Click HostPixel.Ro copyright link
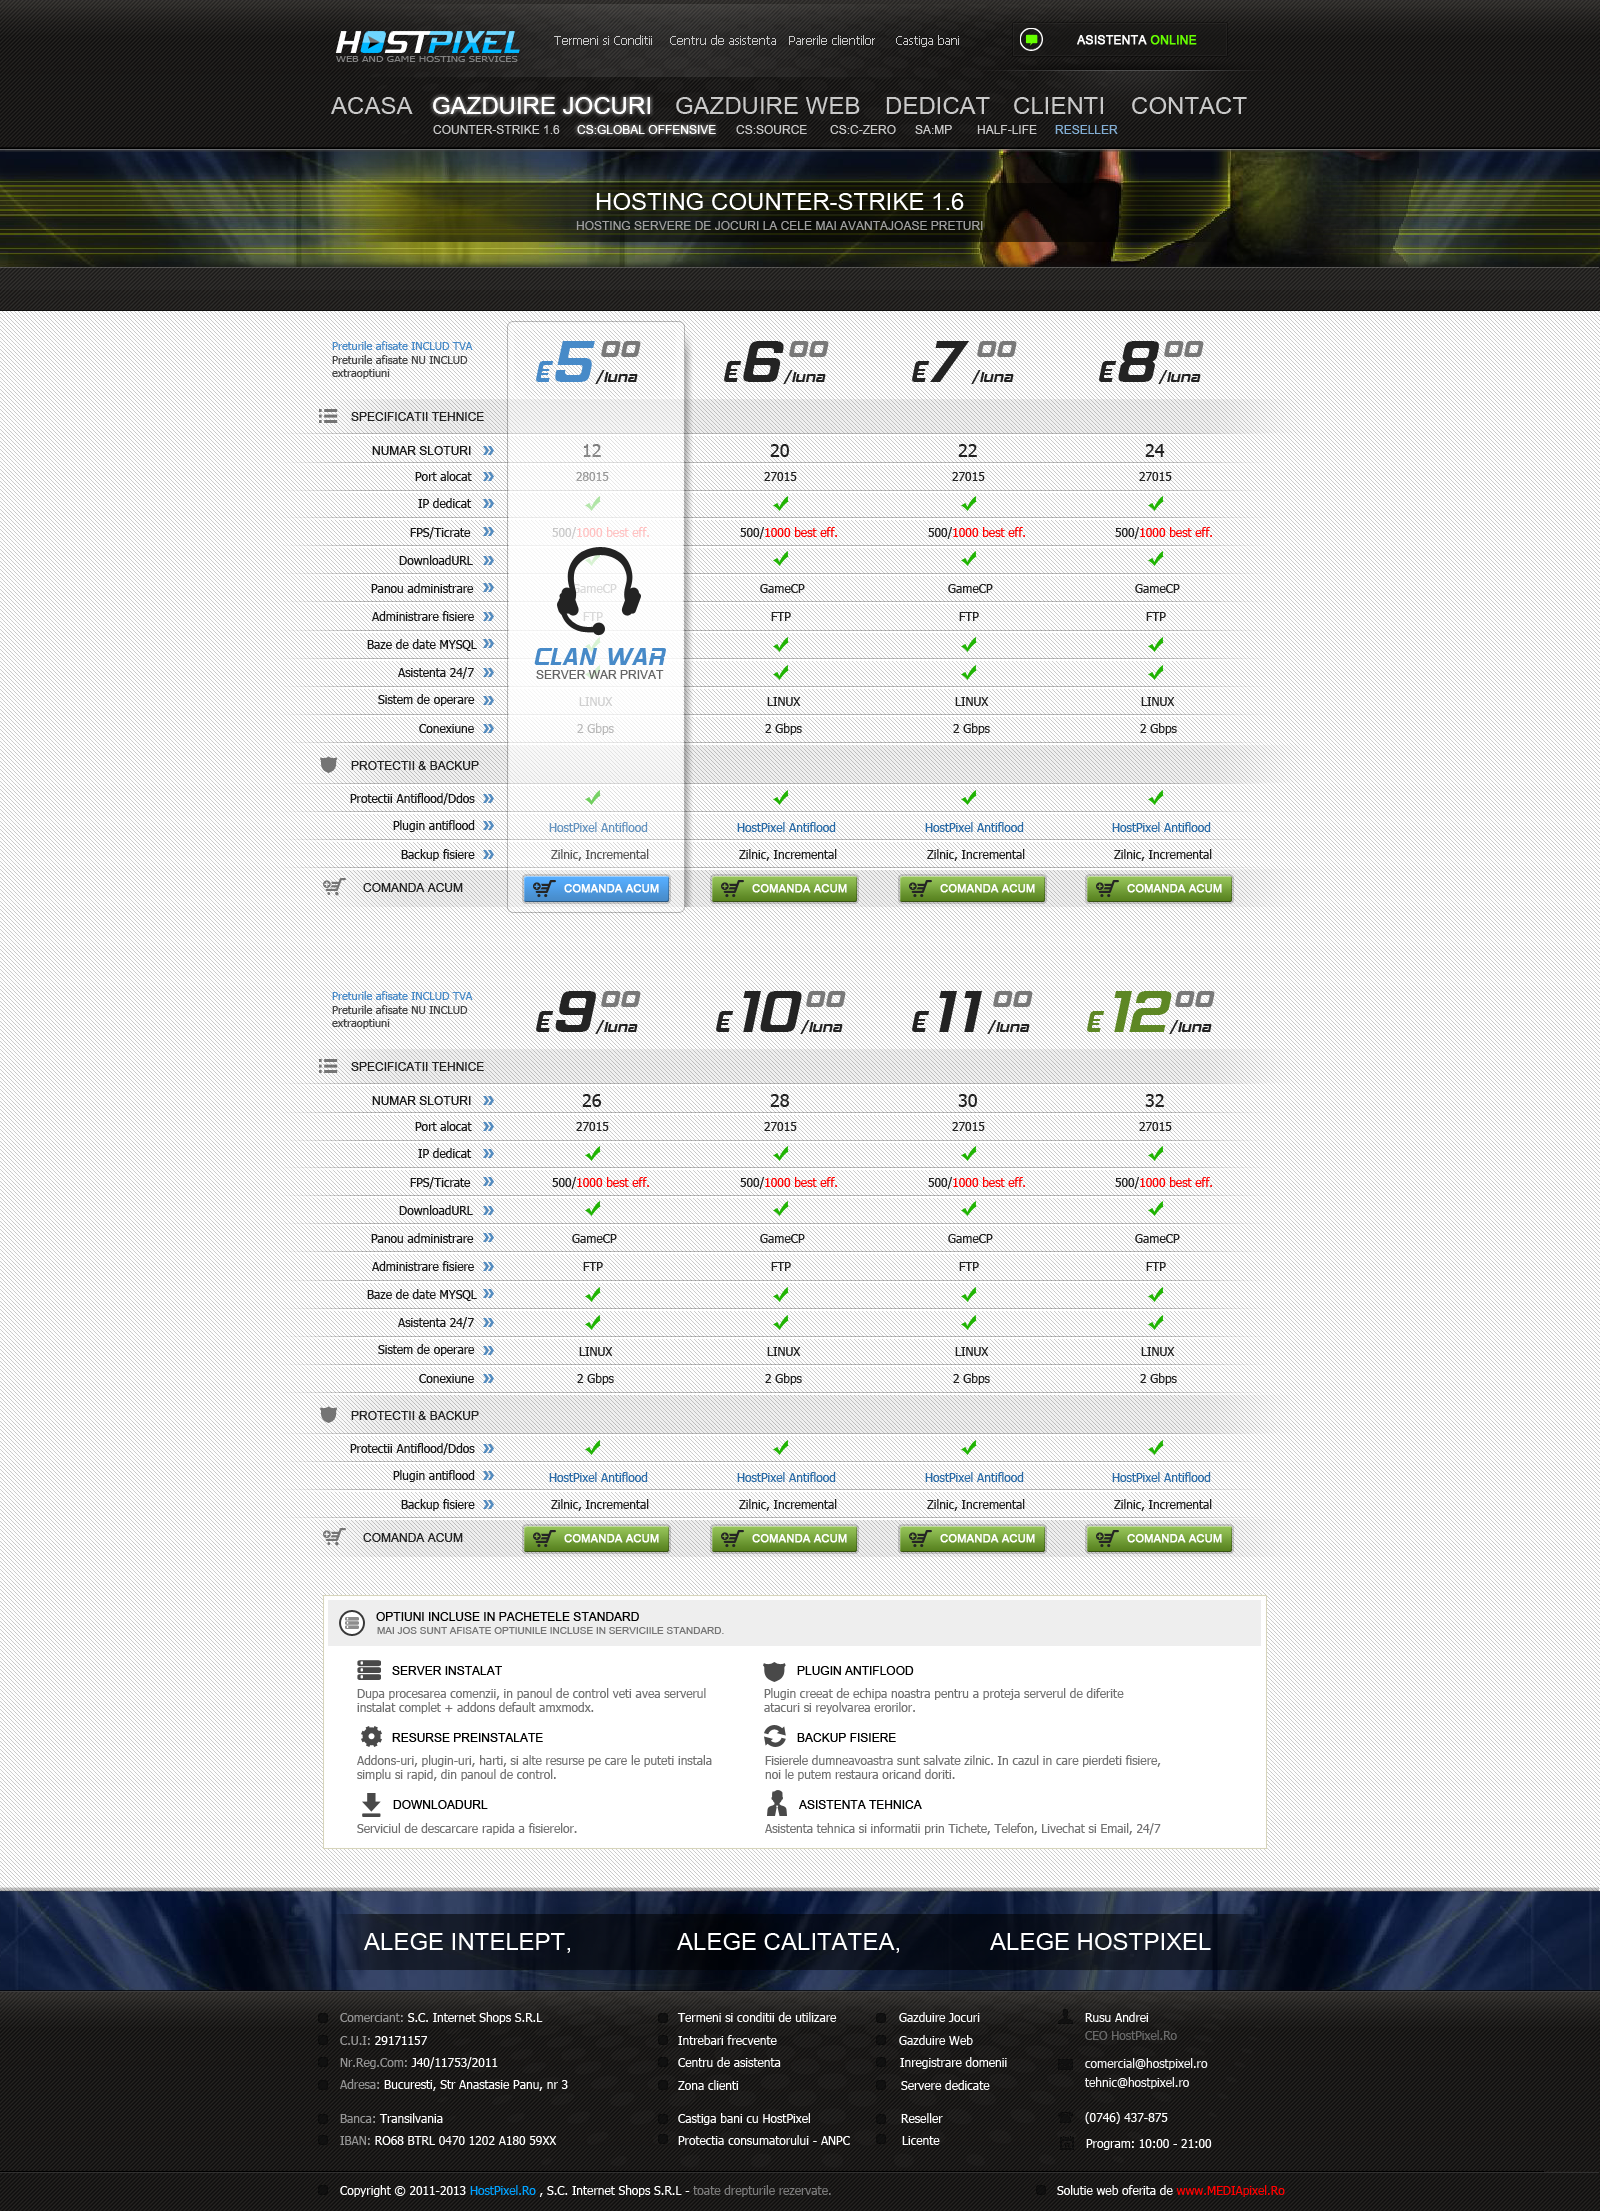 tap(503, 2190)
